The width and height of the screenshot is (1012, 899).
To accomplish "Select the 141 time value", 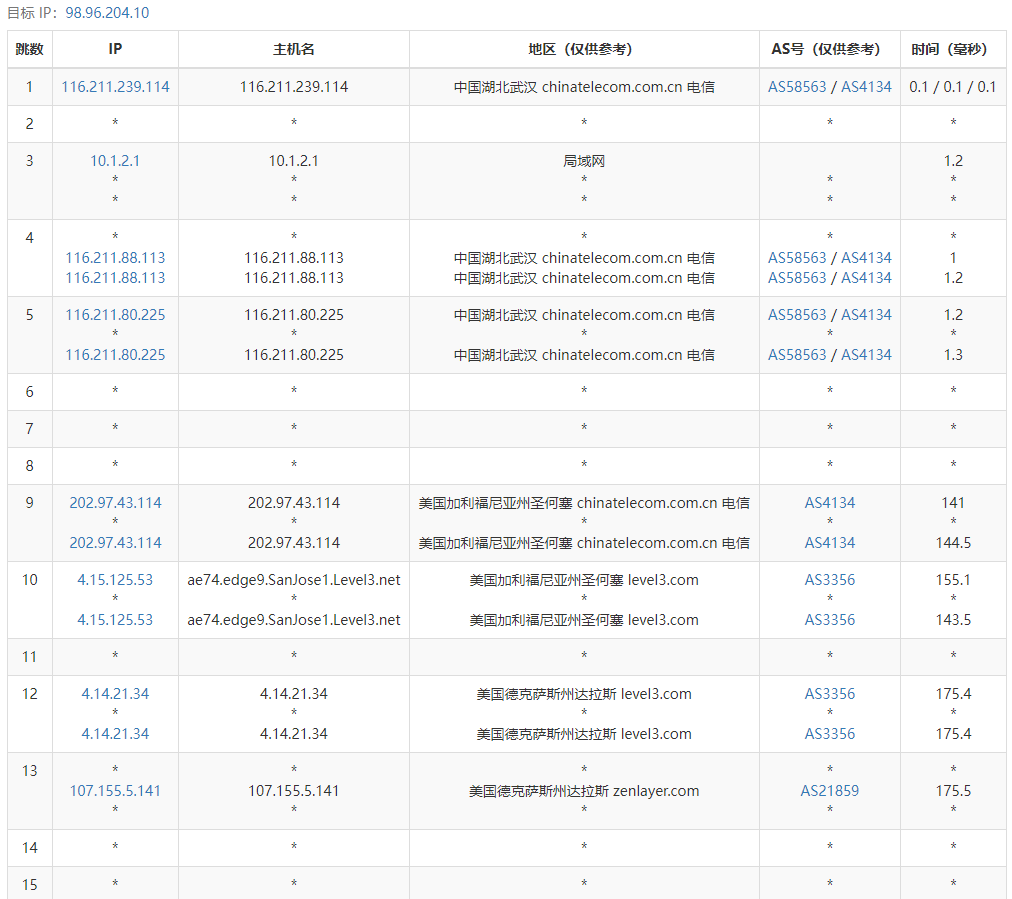I will pyautogui.click(x=953, y=503).
